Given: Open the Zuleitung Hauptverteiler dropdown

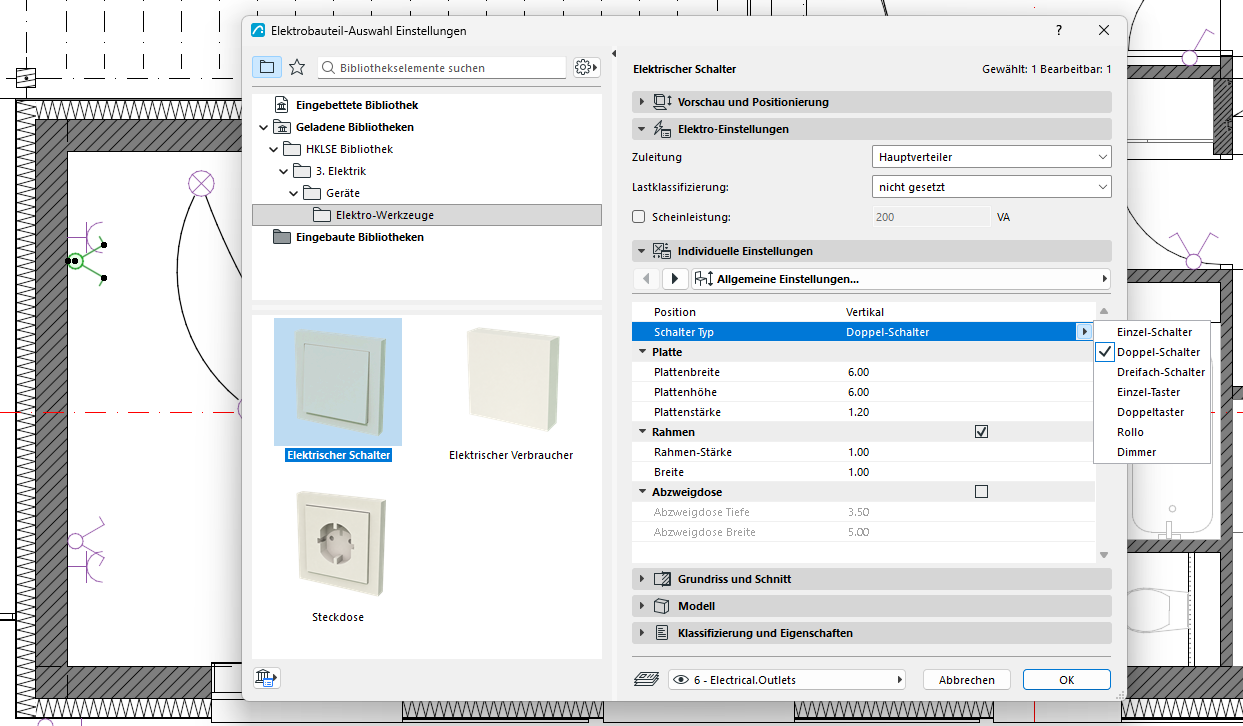Looking at the screenshot, I should (991, 157).
